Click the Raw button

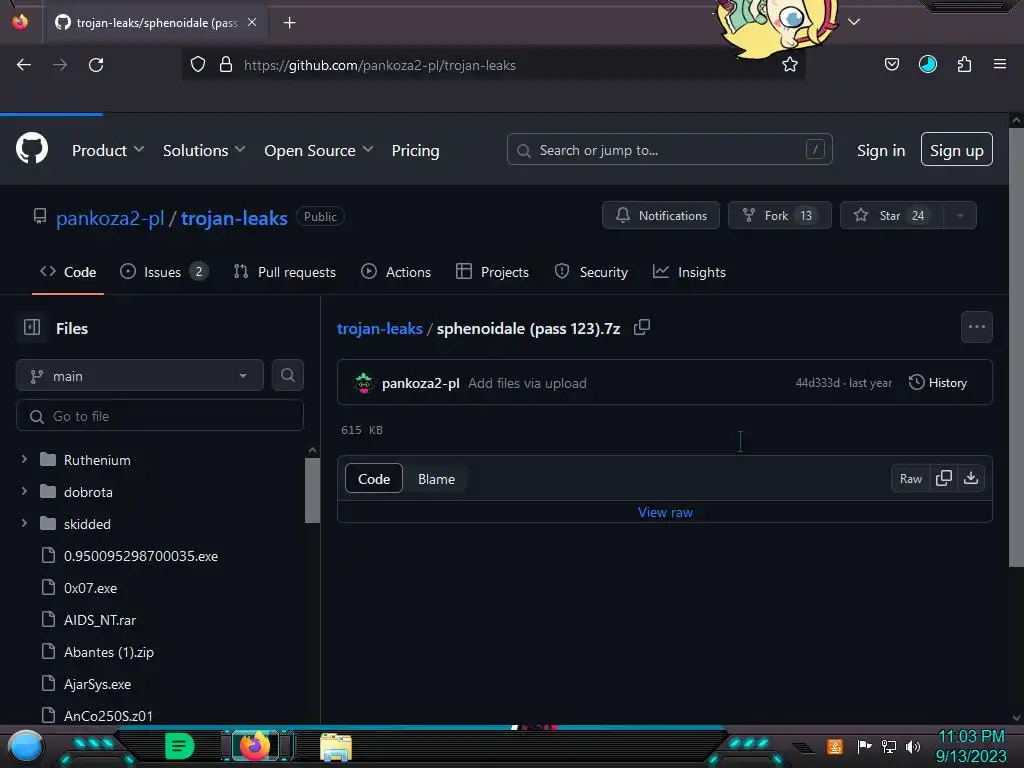tap(910, 479)
